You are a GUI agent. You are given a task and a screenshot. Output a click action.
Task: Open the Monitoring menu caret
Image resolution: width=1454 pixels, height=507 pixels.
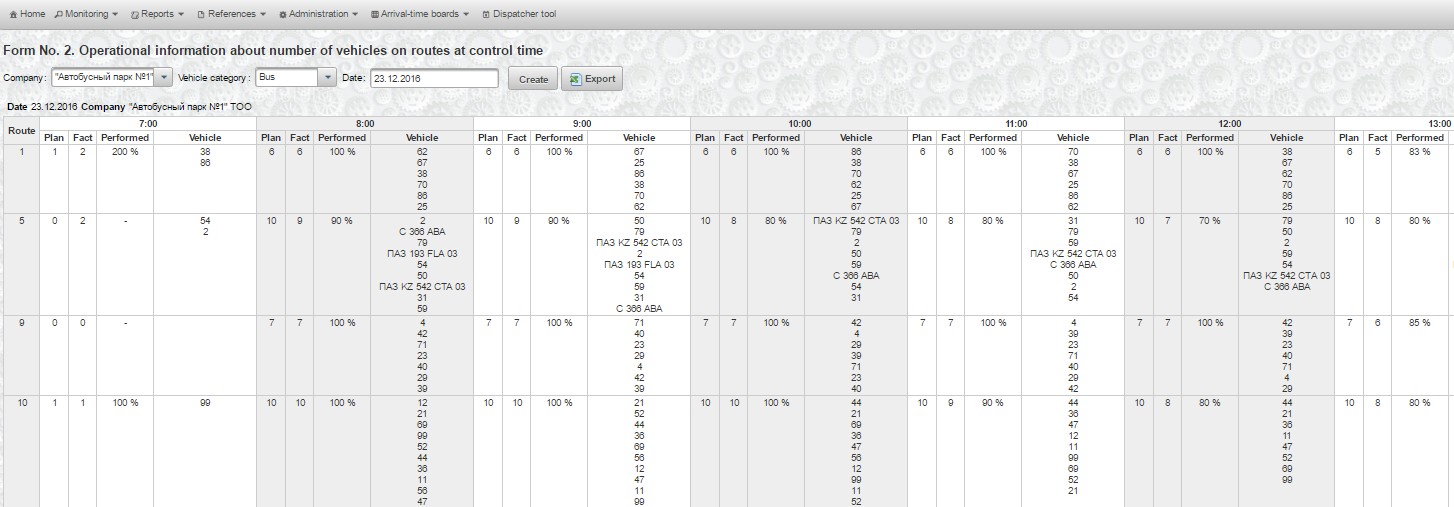[115, 15]
